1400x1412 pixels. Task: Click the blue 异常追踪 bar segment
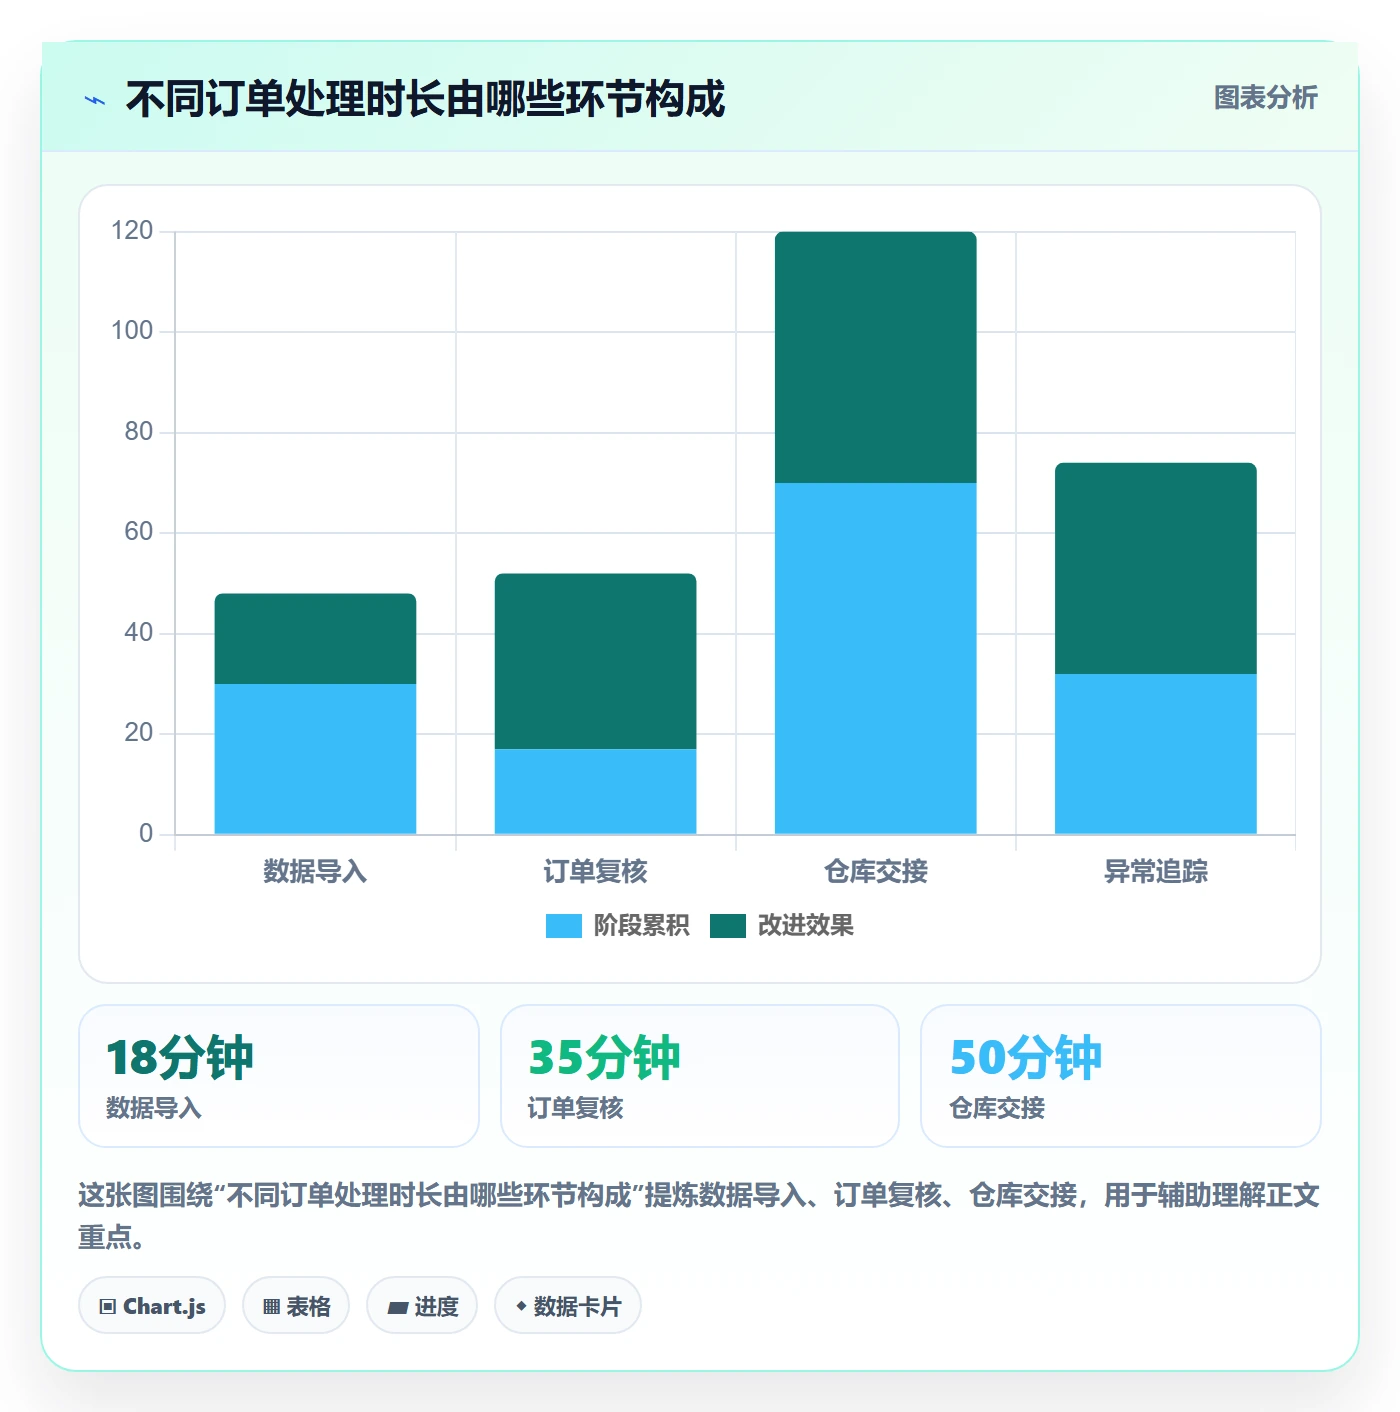coord(1155,754)
